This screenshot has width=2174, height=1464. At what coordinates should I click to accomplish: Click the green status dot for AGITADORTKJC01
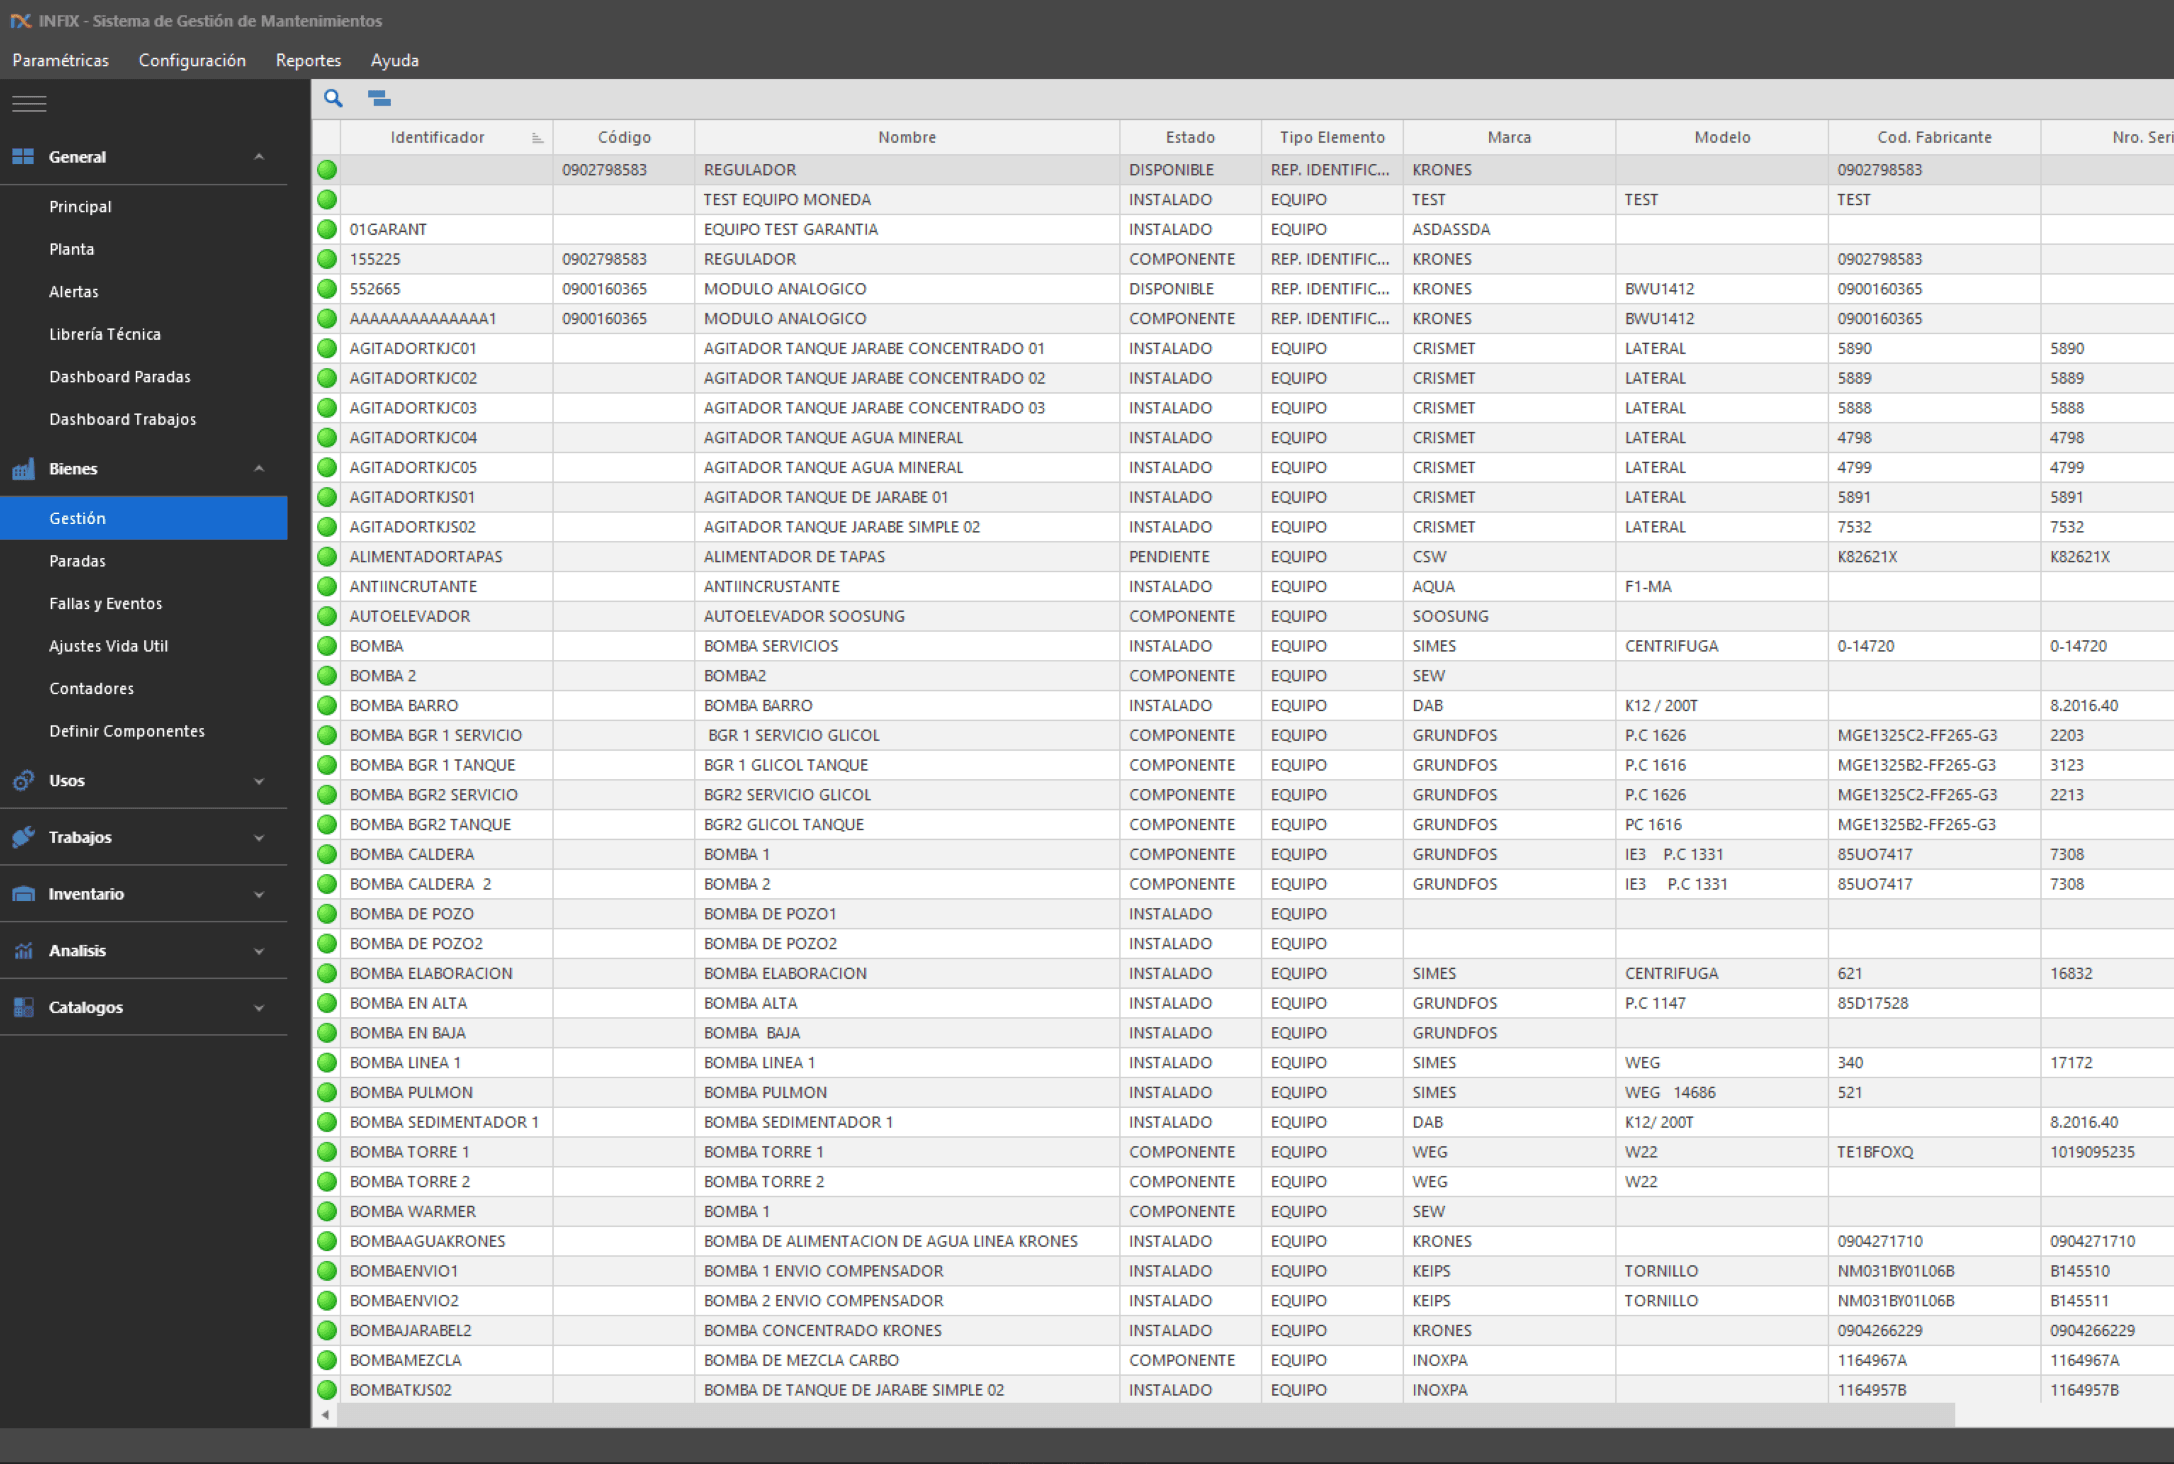327,348
